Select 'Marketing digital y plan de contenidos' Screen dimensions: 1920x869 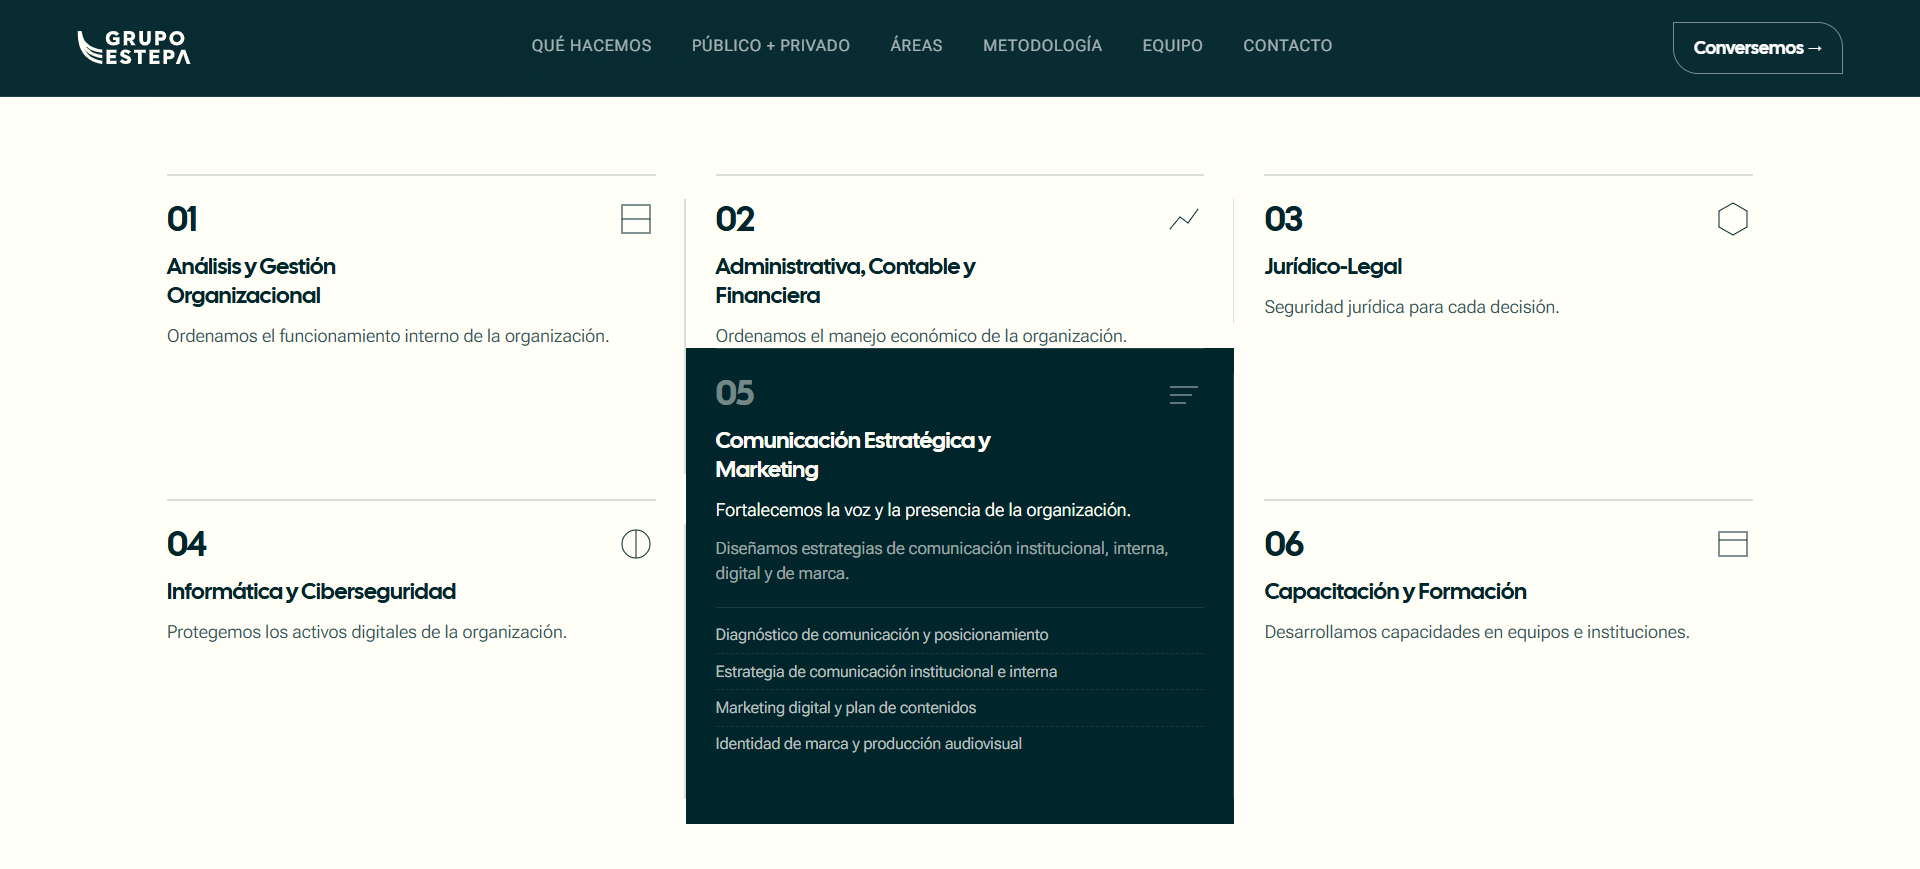coord(846,708)
